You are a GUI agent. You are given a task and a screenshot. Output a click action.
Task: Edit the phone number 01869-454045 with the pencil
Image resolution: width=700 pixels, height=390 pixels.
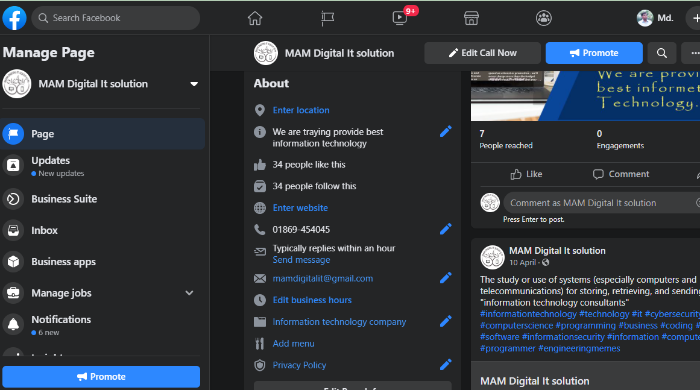click(x=446, y=229)
